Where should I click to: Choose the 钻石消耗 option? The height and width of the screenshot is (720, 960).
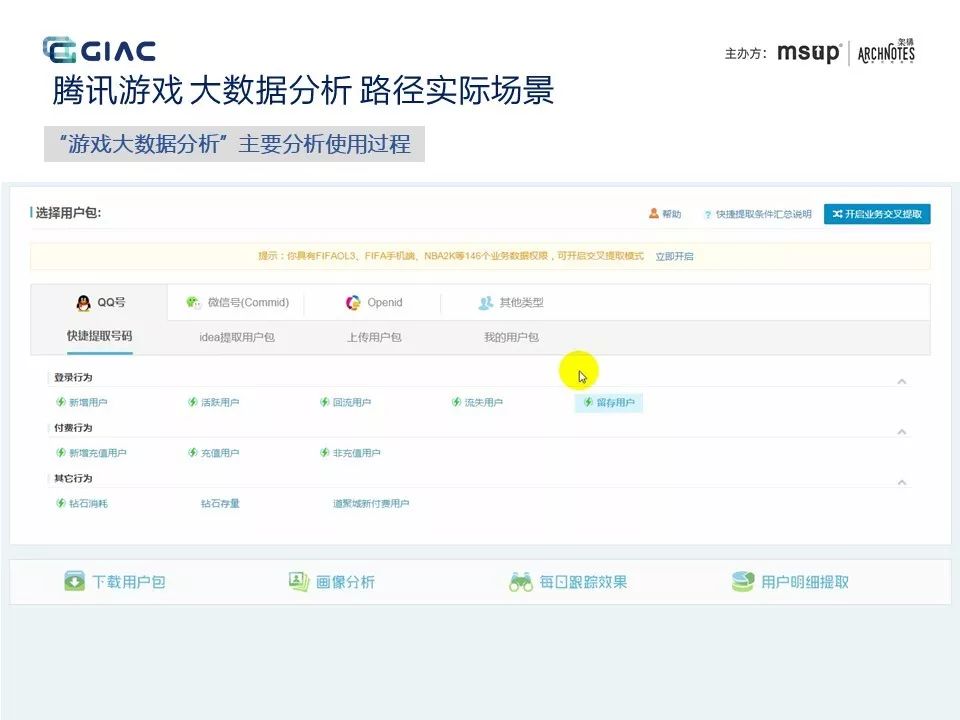tap(82, 503)
